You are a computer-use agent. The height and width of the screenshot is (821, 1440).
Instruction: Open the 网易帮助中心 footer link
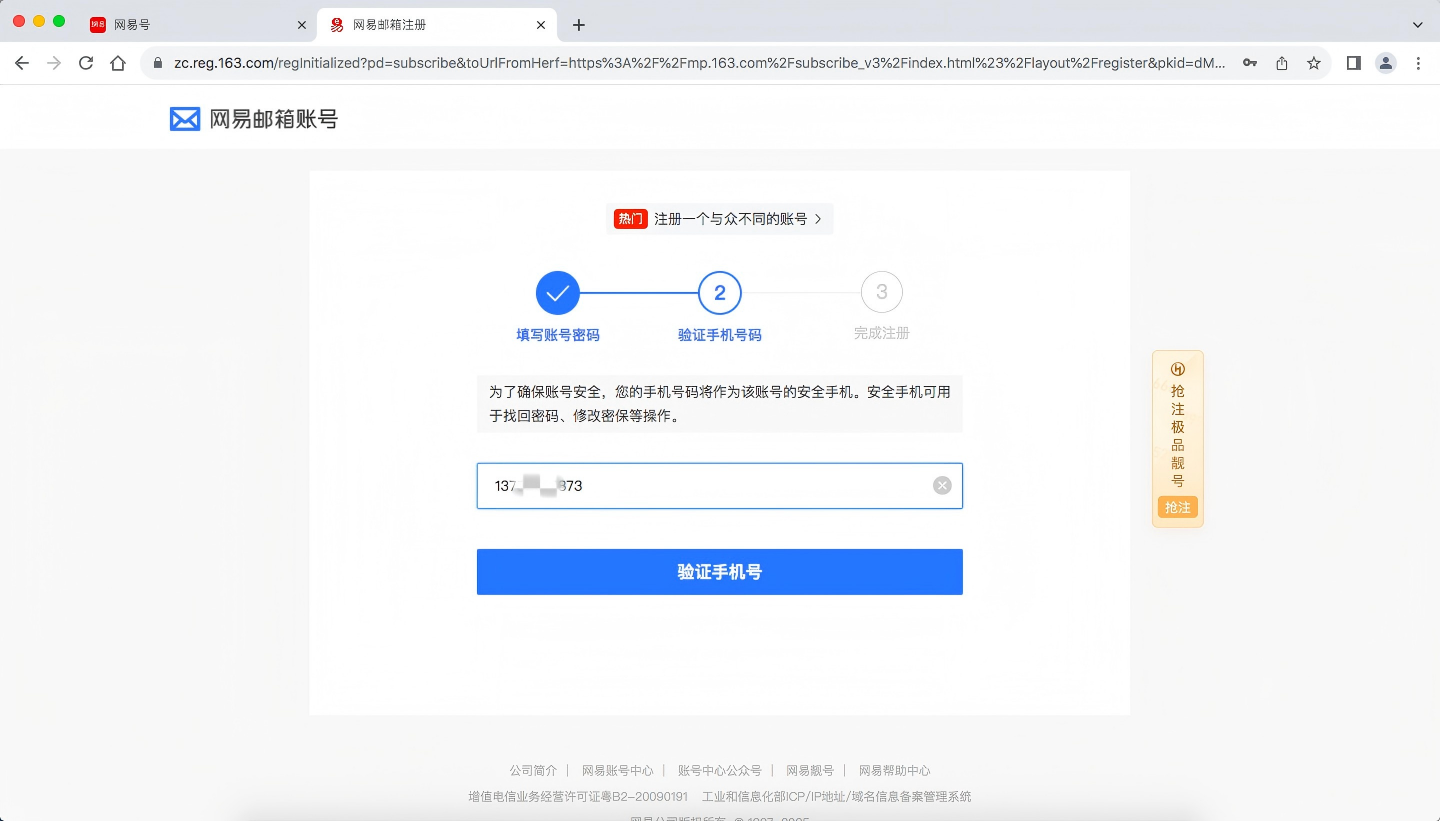[x=894, y=771]
